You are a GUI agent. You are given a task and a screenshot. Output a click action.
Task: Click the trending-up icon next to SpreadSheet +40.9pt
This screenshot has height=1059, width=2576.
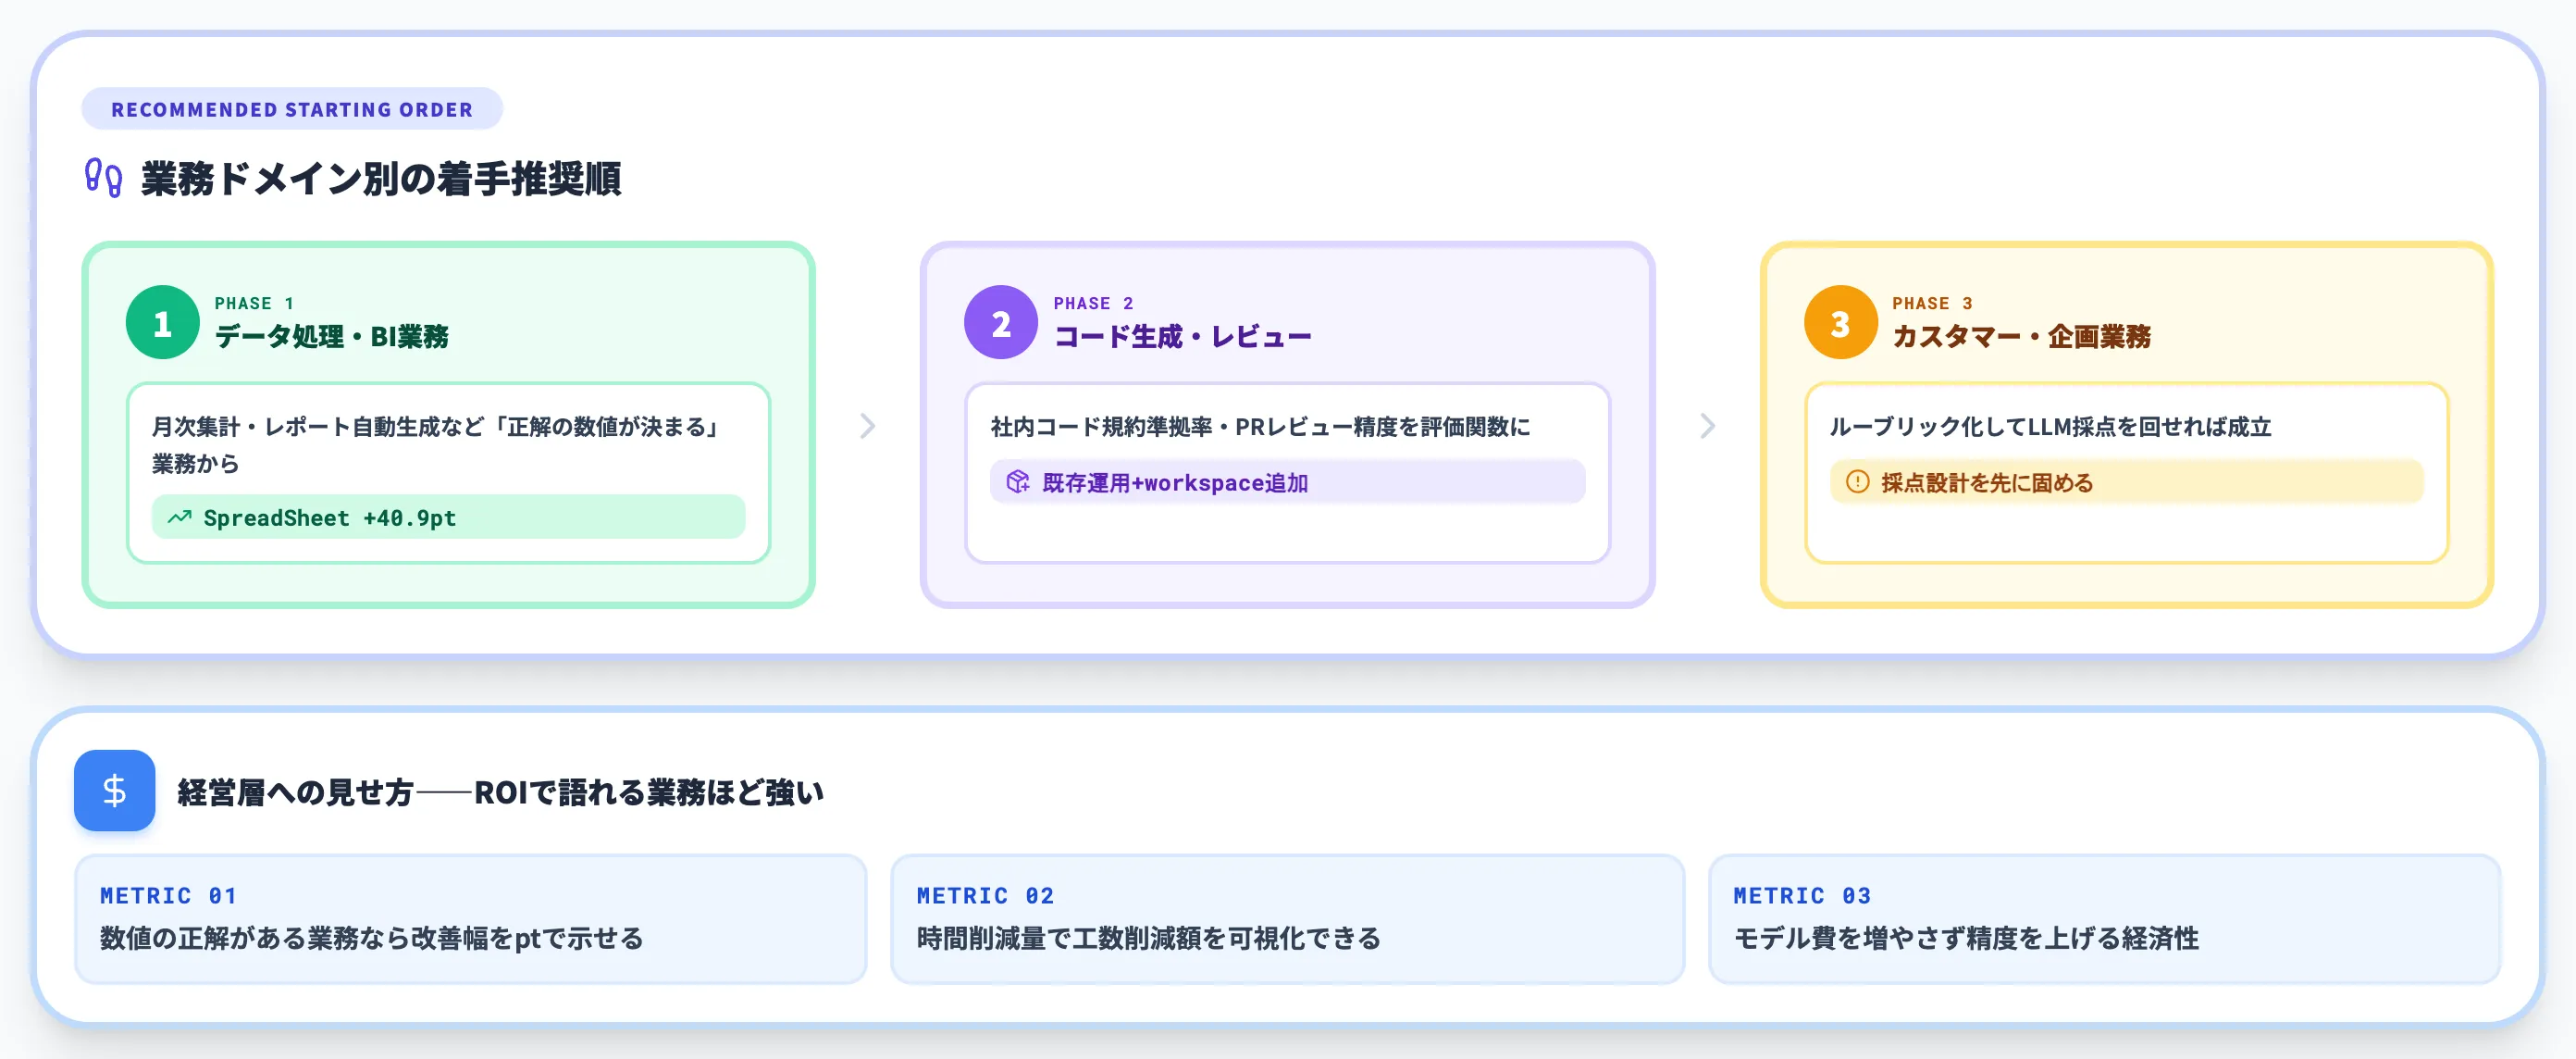[x=180, y=517]
